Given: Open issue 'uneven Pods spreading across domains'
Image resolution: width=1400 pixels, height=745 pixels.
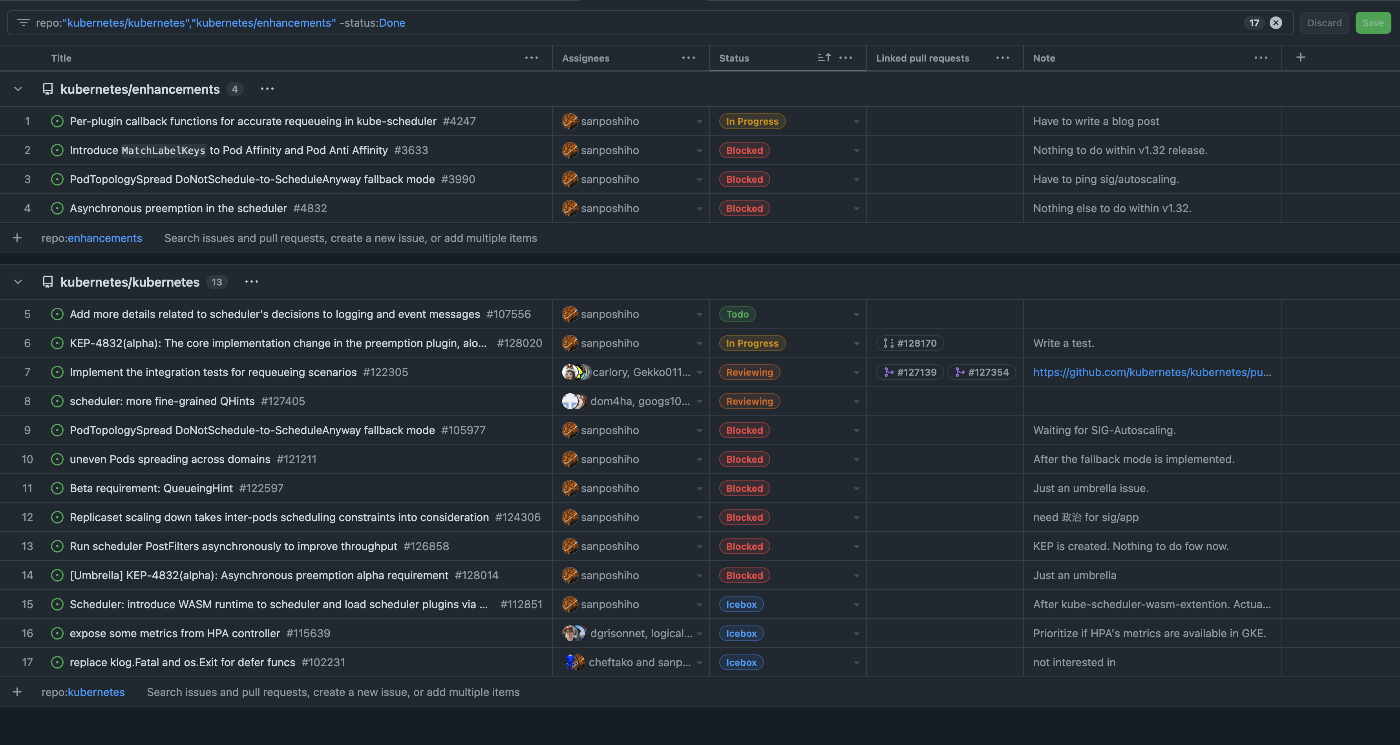Looking at the screenshot, I should coord(170,459).
